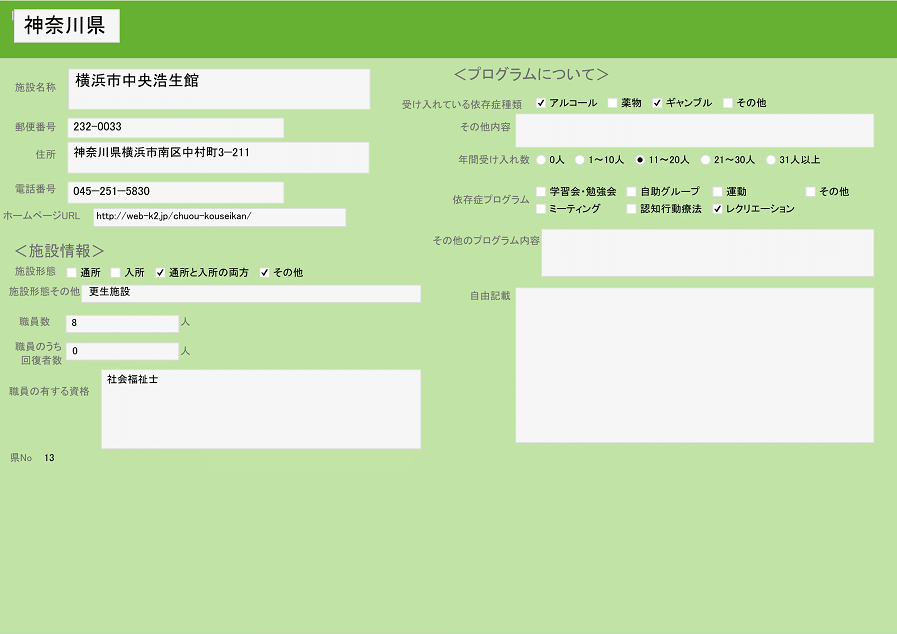This screenshot has height=634, width=897.
Task: Click the empty 自由記載 text area
Action: [694, 365]
